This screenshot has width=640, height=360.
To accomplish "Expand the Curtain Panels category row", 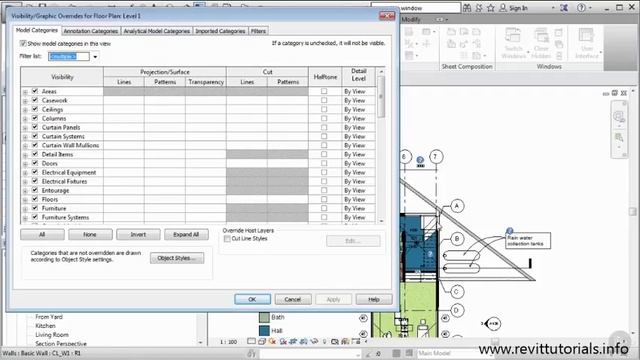I will (x=25, y=128).
